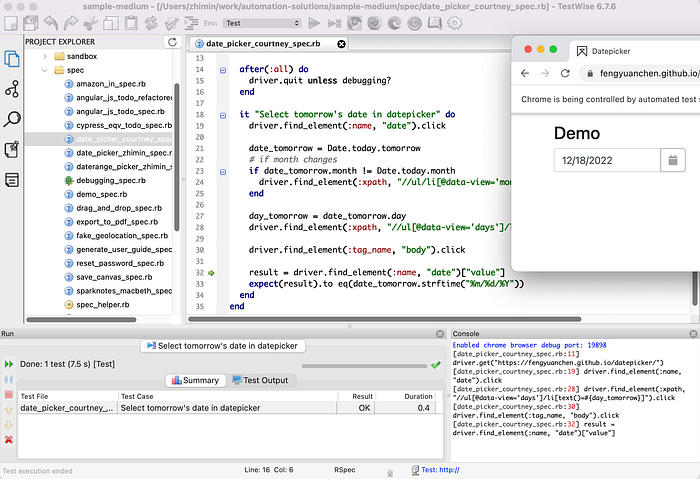Click the green arrow marker at line 32
The image size is (700, 479).
coord(211,273)
